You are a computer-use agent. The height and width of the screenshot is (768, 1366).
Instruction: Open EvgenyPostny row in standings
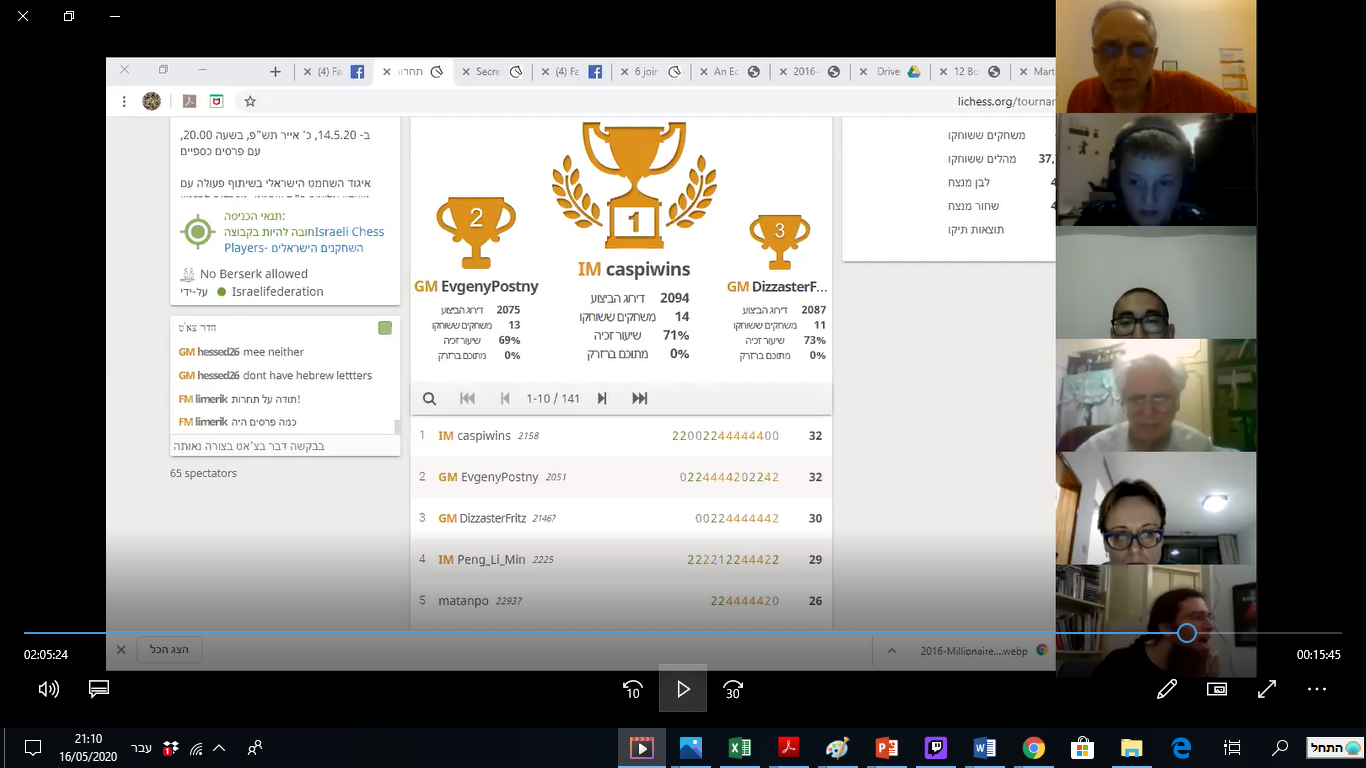(x=621, y=477)
